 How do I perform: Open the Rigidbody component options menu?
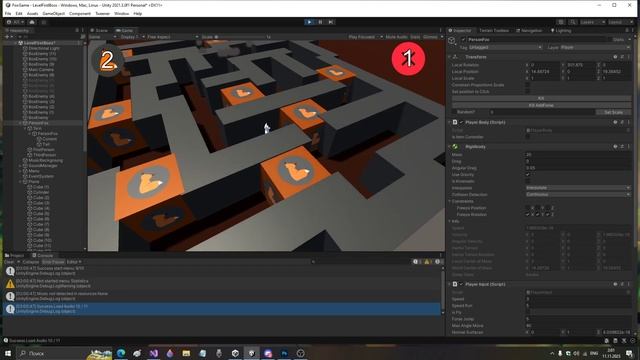629,147
